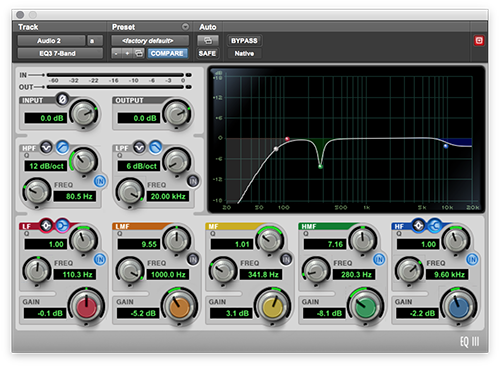Click the red target button
500x367 pixels.
click(x=479, y=41)
